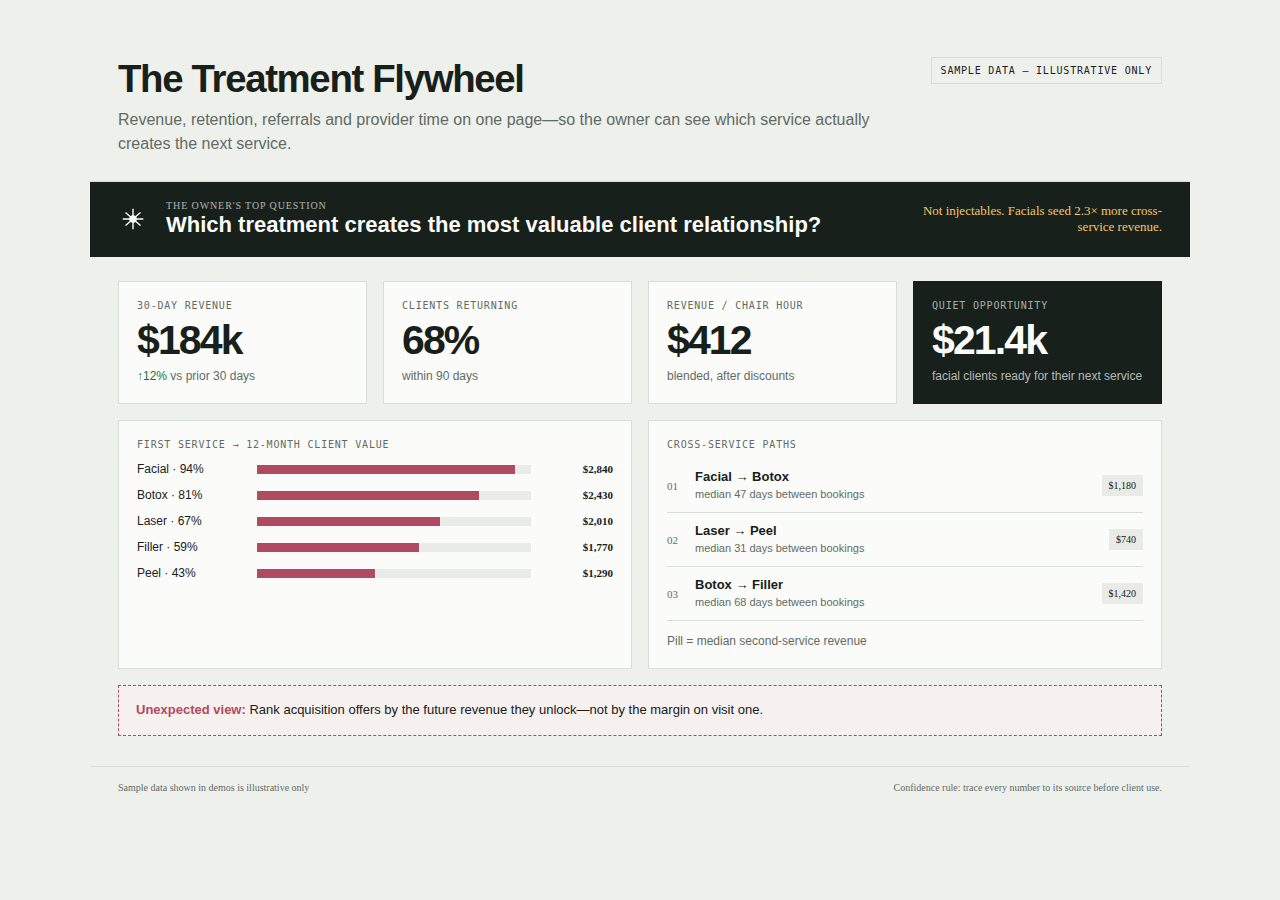Click the Peel 43% bar
This screenshot has height=900, width=1280.
pos(394,573)
